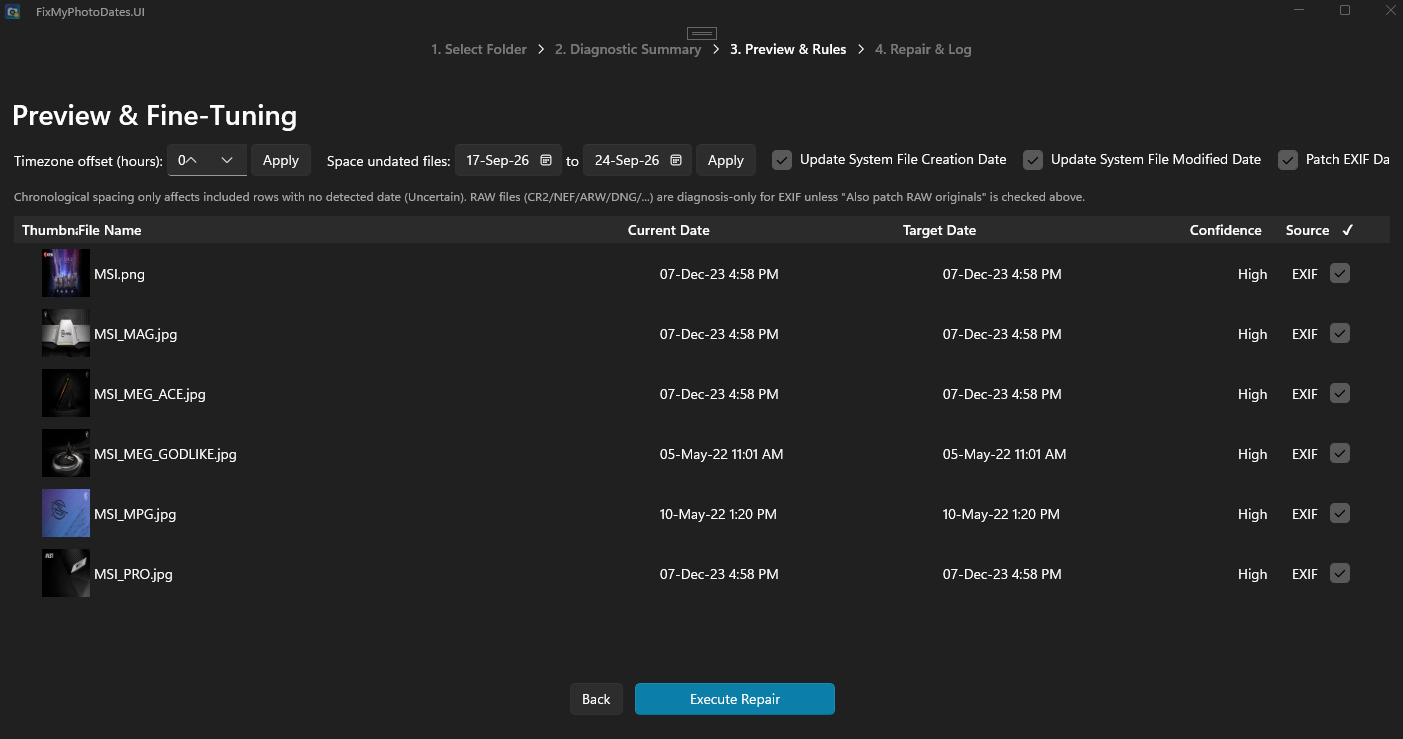Uncheck include box for MSI_PRO.jpg row
The width and height of the screenshot is (1403, 739).
(1340, 573)
